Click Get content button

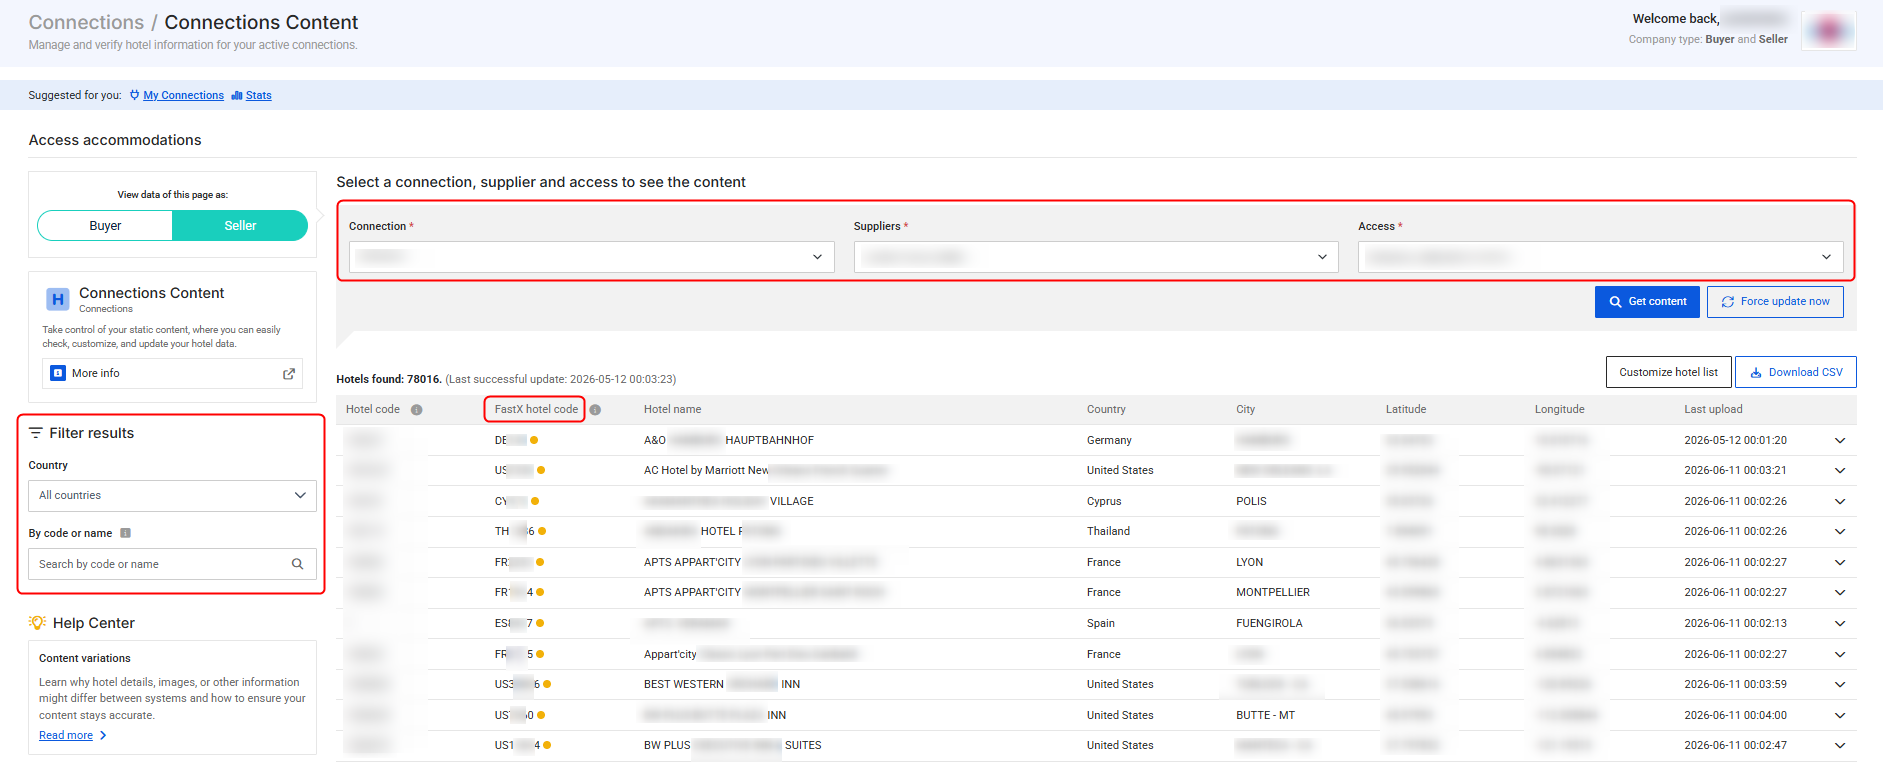click(x=1647, y=302)
